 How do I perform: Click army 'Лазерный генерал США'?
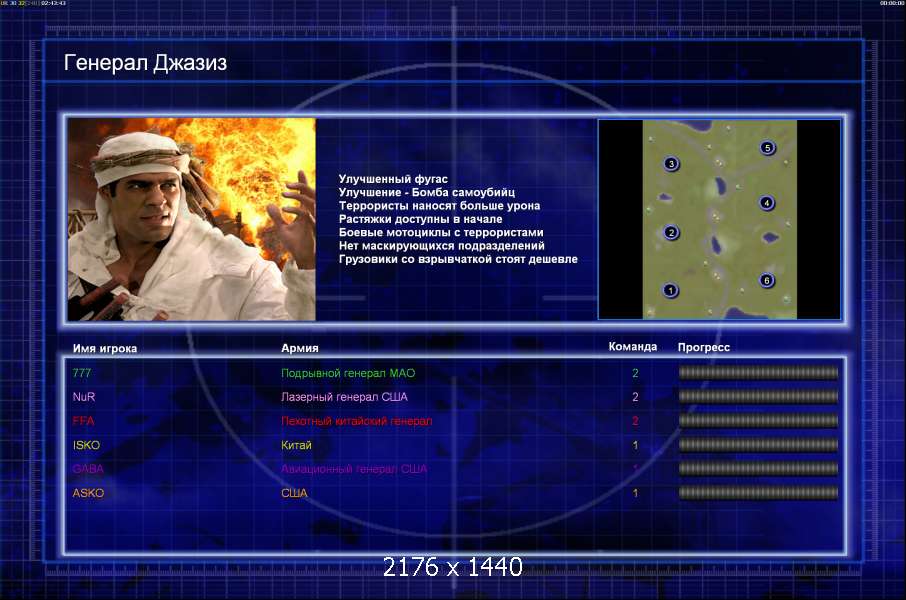click(x=344, y=397)
